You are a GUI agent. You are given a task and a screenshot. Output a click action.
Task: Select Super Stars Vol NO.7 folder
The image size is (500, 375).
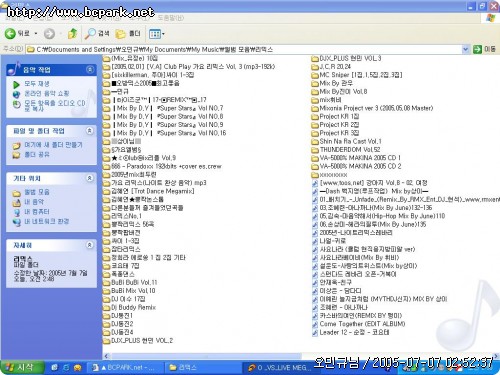pos(163,108)
